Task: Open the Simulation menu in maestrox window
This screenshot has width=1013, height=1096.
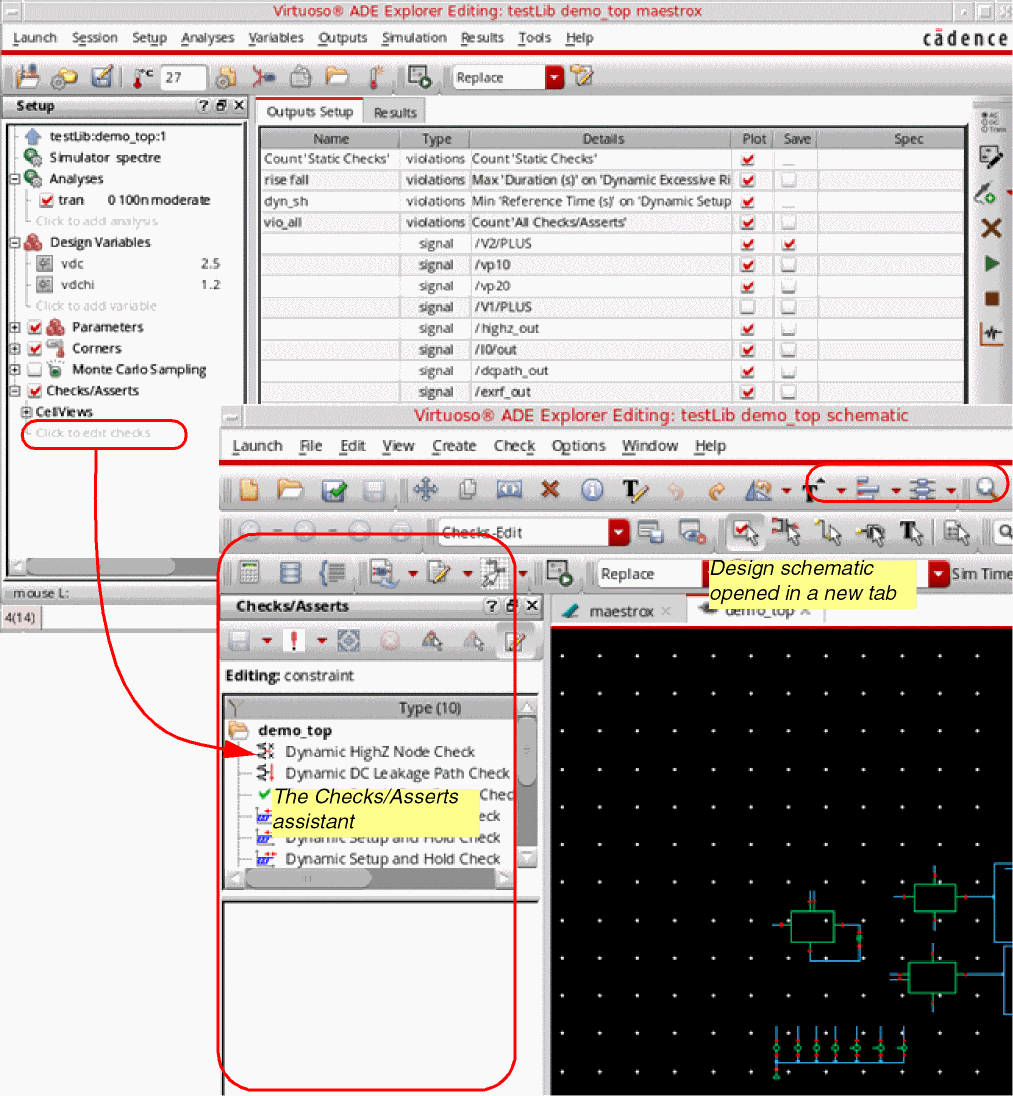Action: (x=414, y=38)
